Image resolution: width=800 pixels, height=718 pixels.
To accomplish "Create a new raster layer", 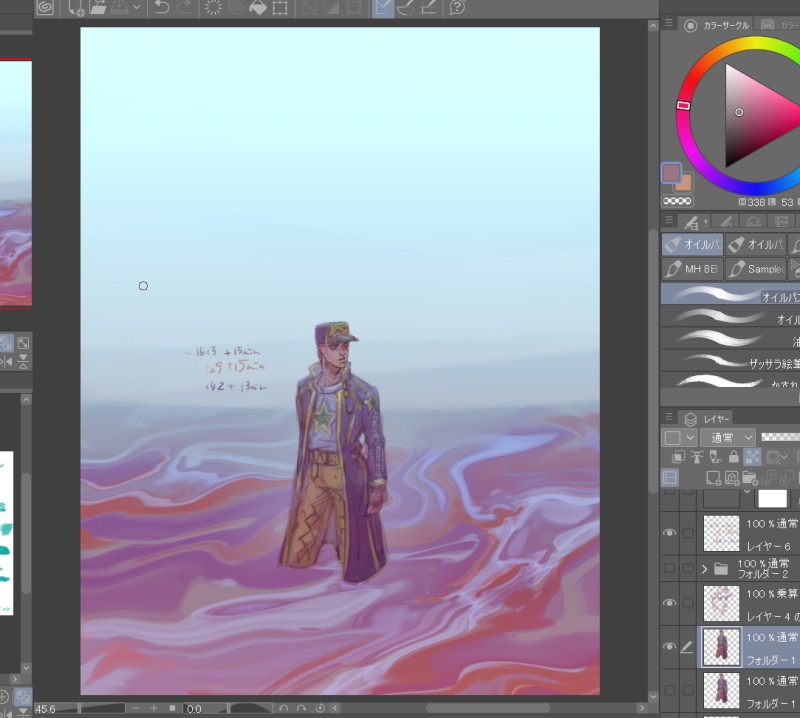I will pos(713,478).
